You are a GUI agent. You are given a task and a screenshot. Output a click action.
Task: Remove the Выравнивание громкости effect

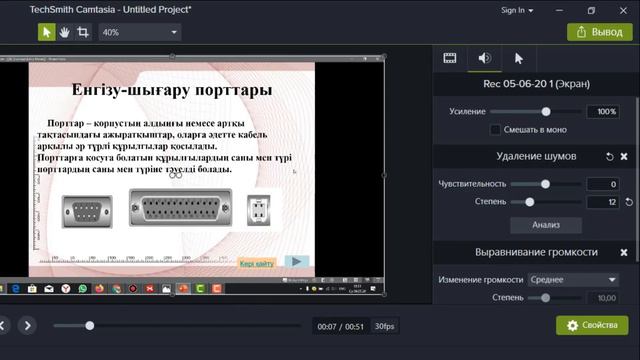click(x=624, y=253)
